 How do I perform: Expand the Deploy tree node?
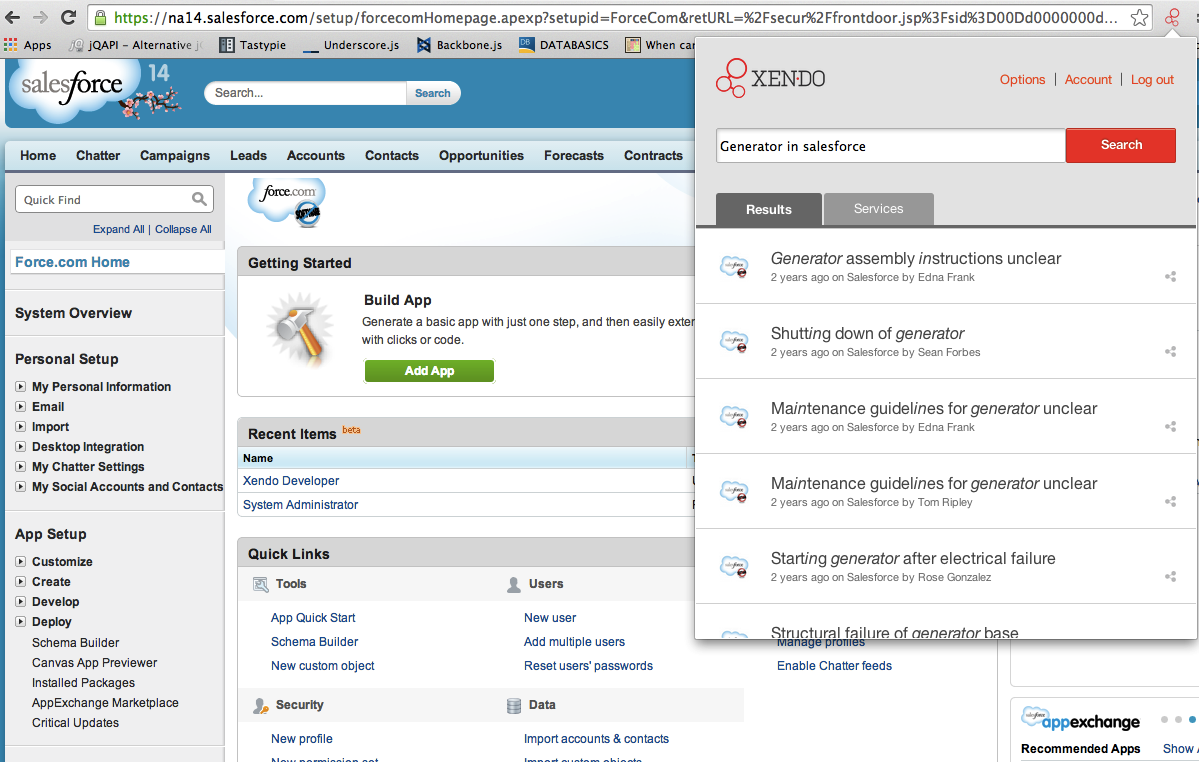21,621
